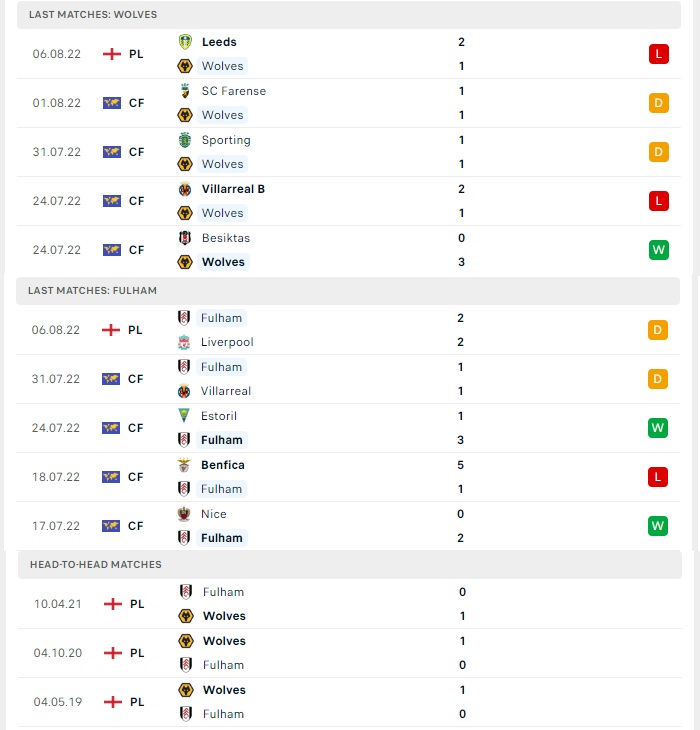Click the Last Matches: Fulham section header
Viewport: 700px width, 730px height.
[x=348, y=291]
